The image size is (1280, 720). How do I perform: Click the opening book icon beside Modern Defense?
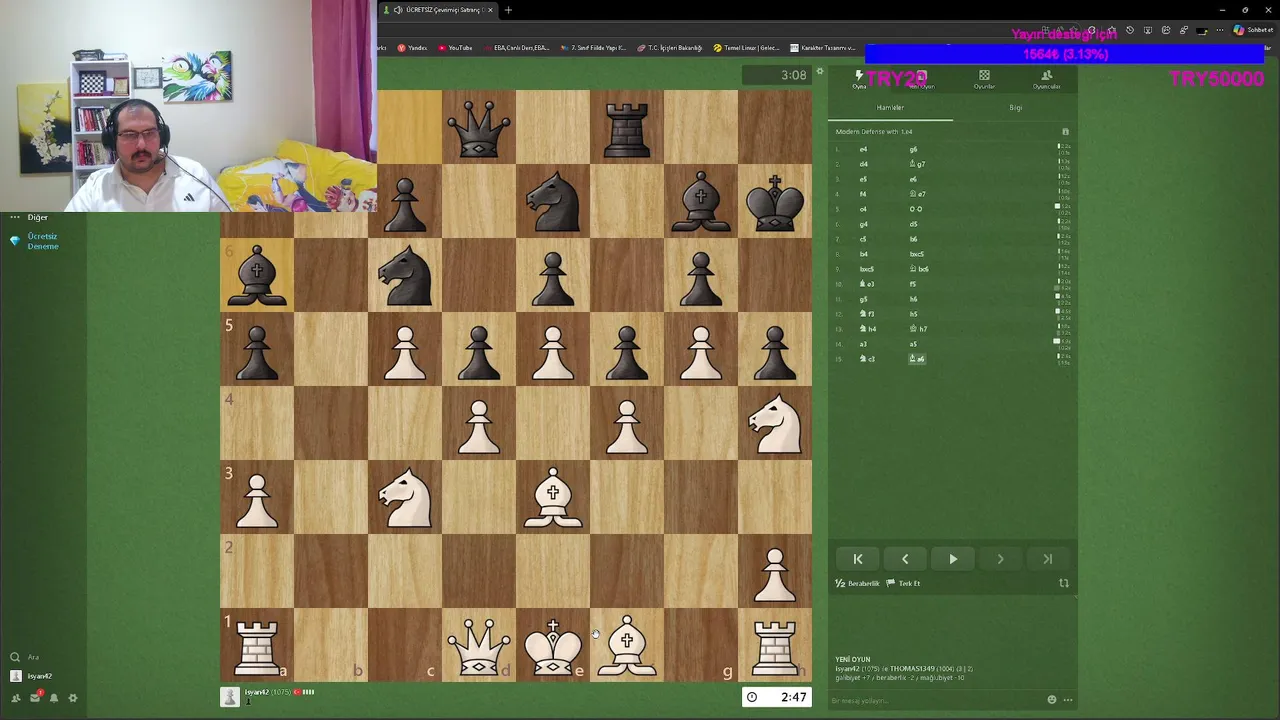(1065, 132)
